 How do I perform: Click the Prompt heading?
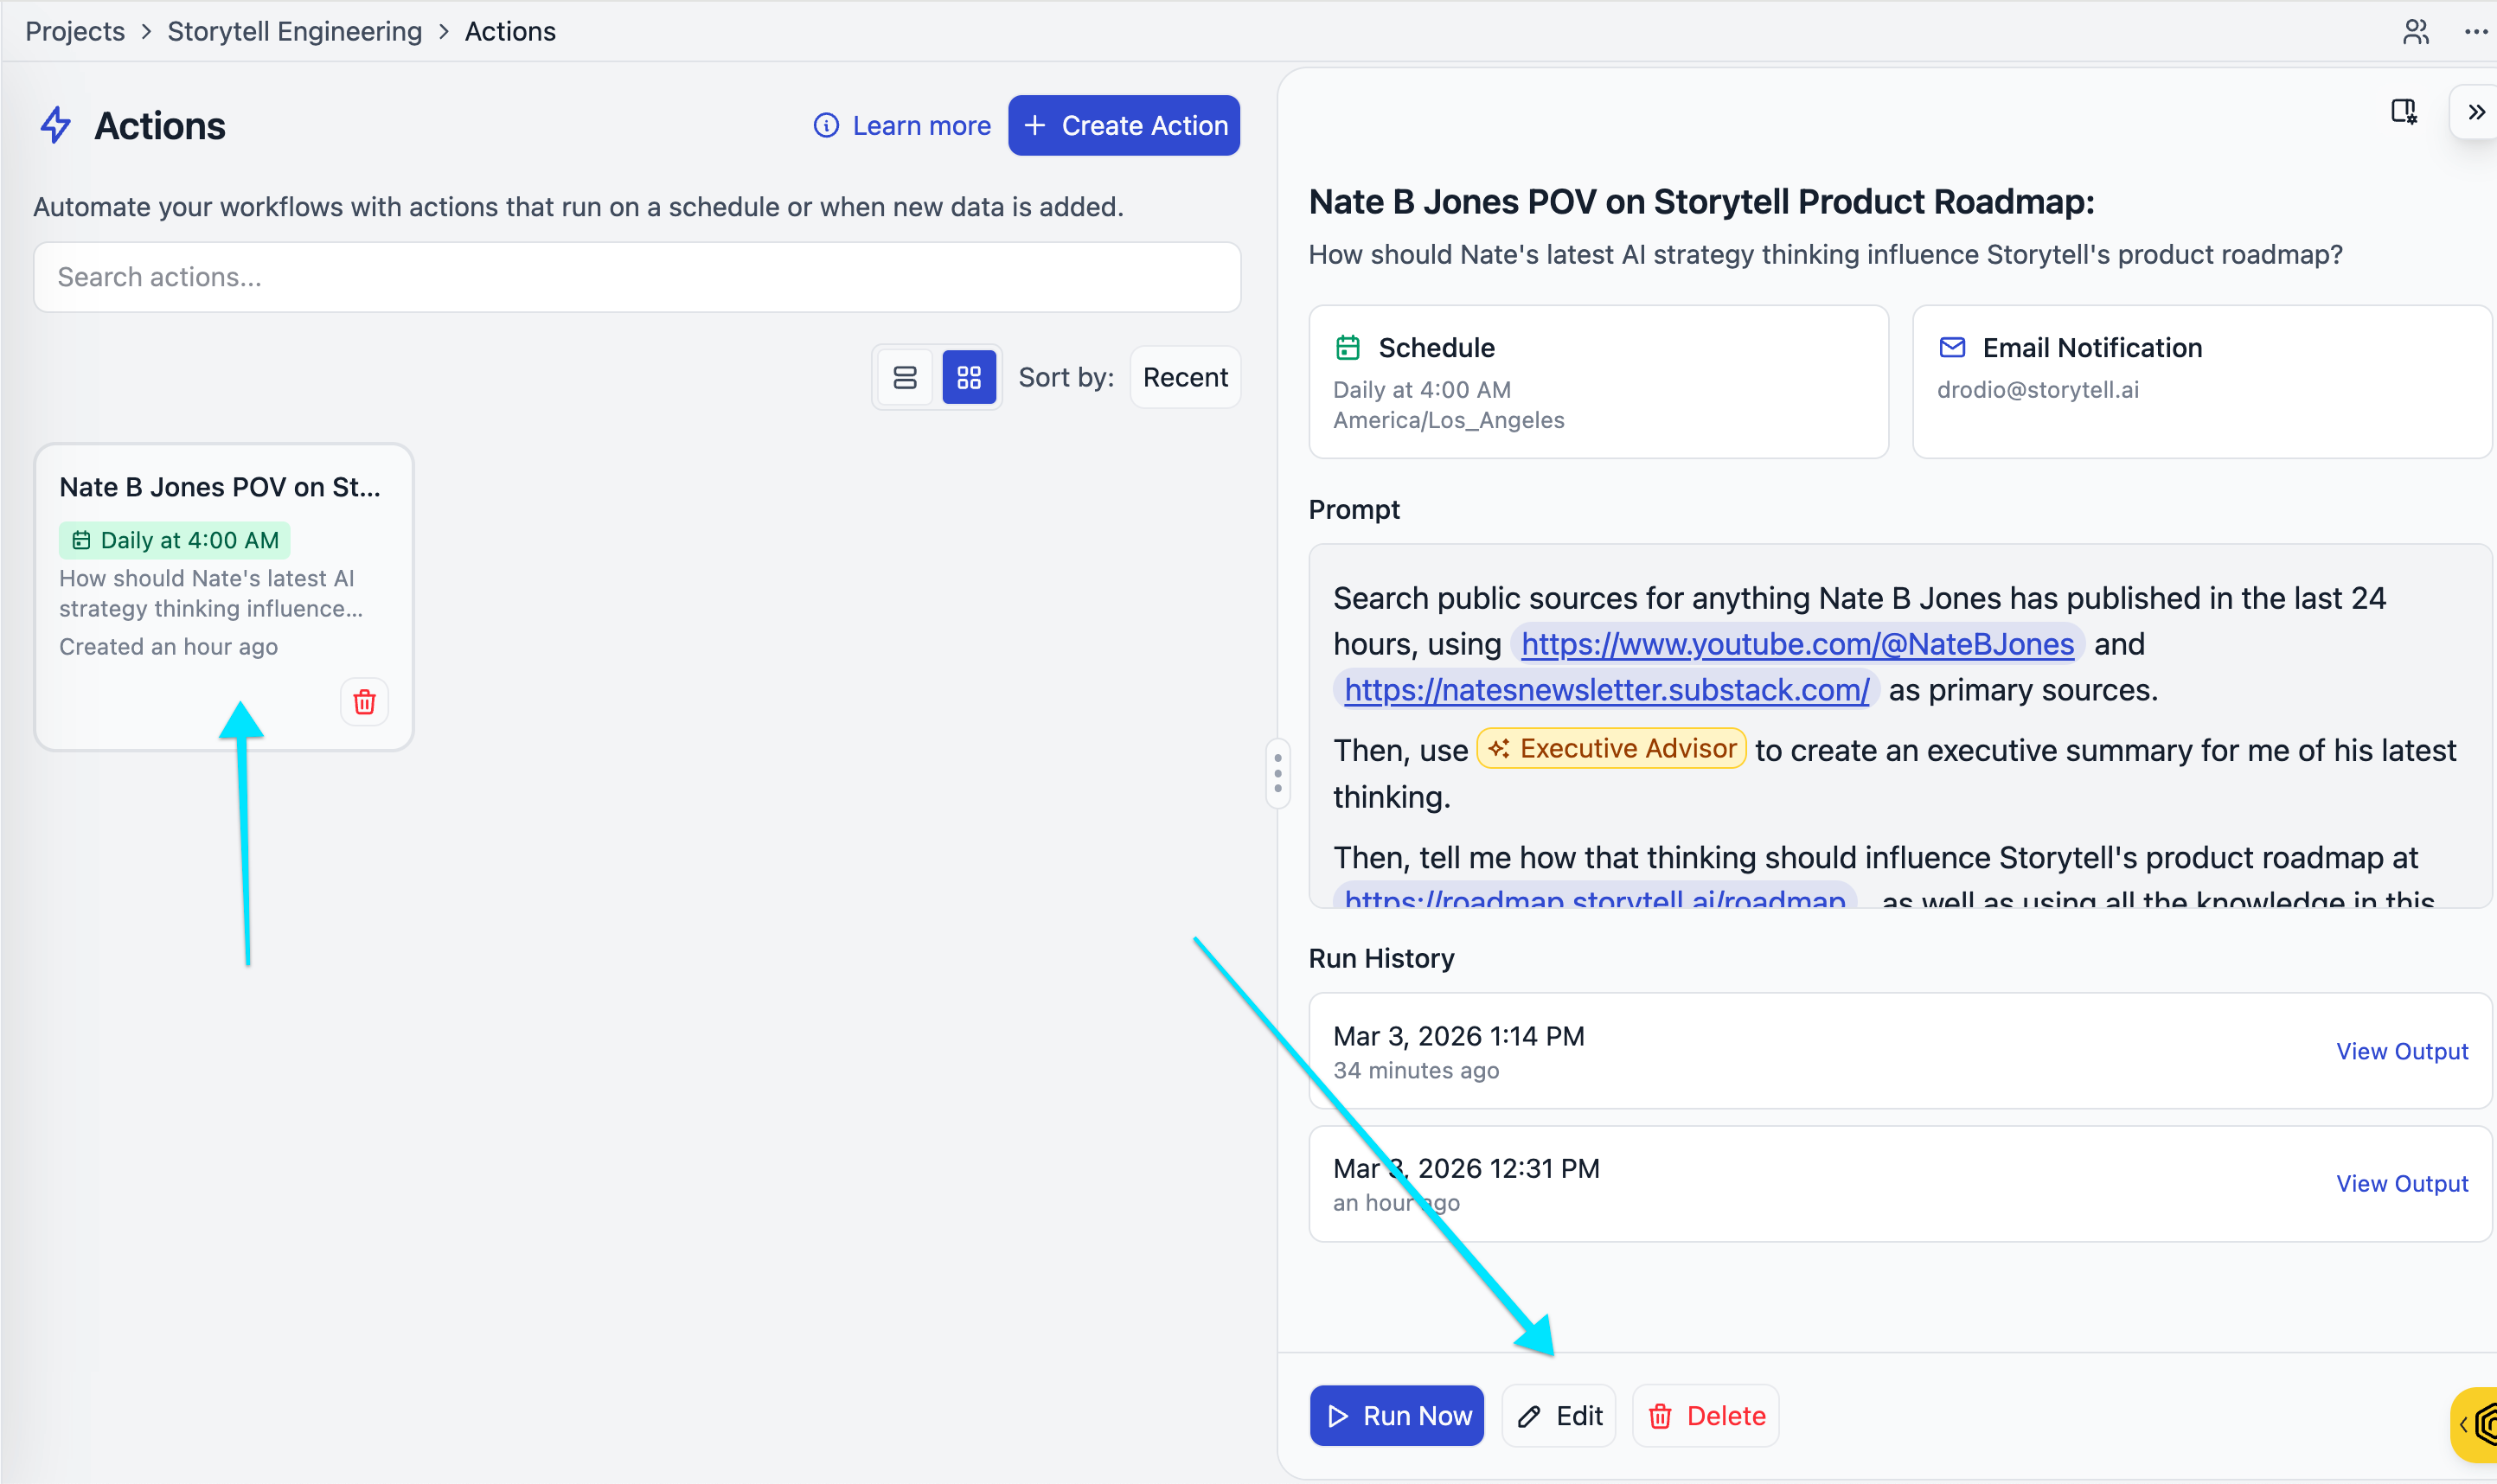tap(1354, 510)
